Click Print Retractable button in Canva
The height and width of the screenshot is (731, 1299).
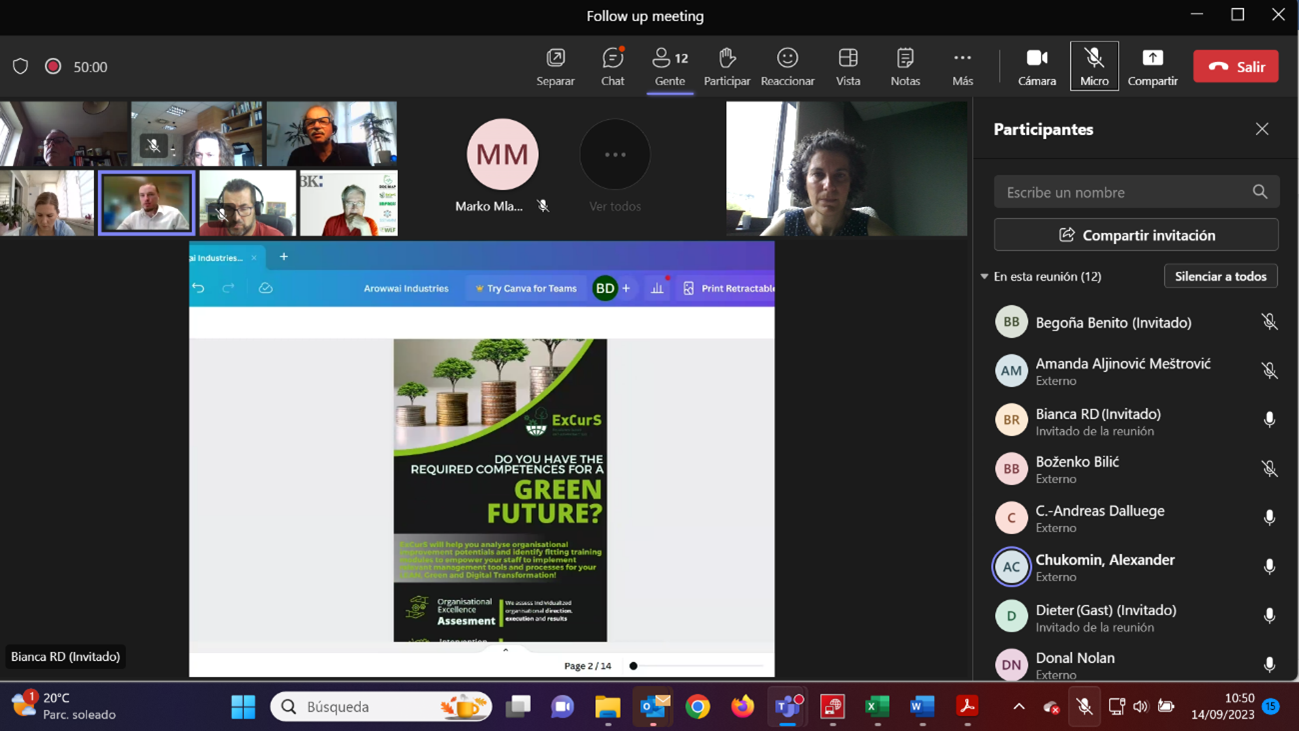tap(728, 288)
